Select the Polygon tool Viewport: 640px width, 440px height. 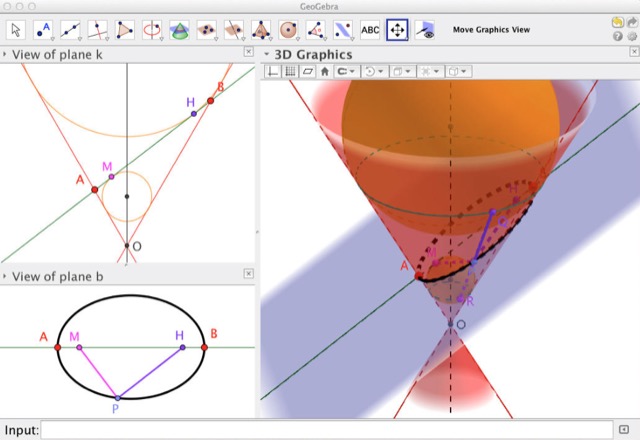pos(125,30)
